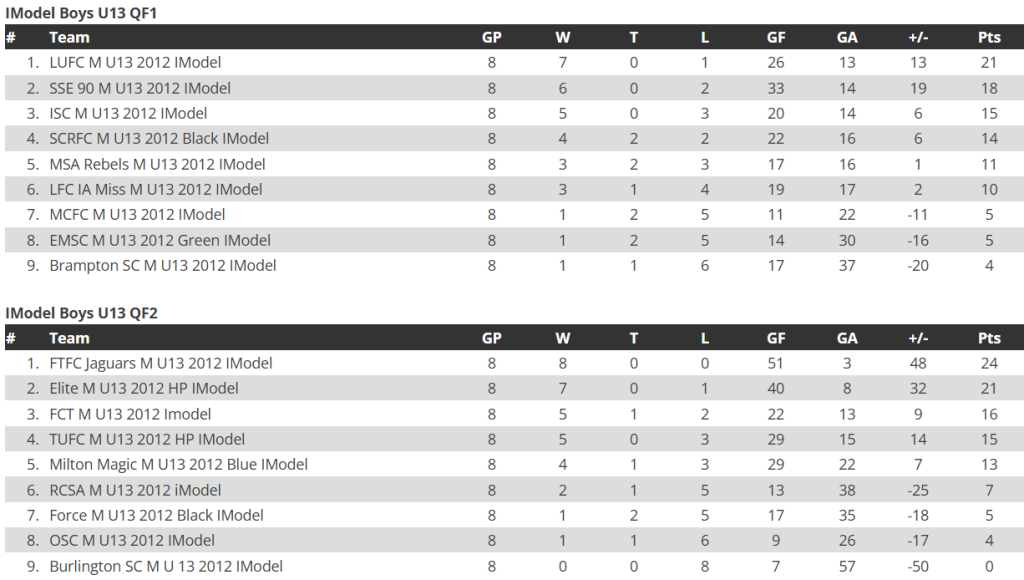Sort QF1 table by GF column header
The width and height of the screenshot is (1024, 580).
click(x=775, y=37)
